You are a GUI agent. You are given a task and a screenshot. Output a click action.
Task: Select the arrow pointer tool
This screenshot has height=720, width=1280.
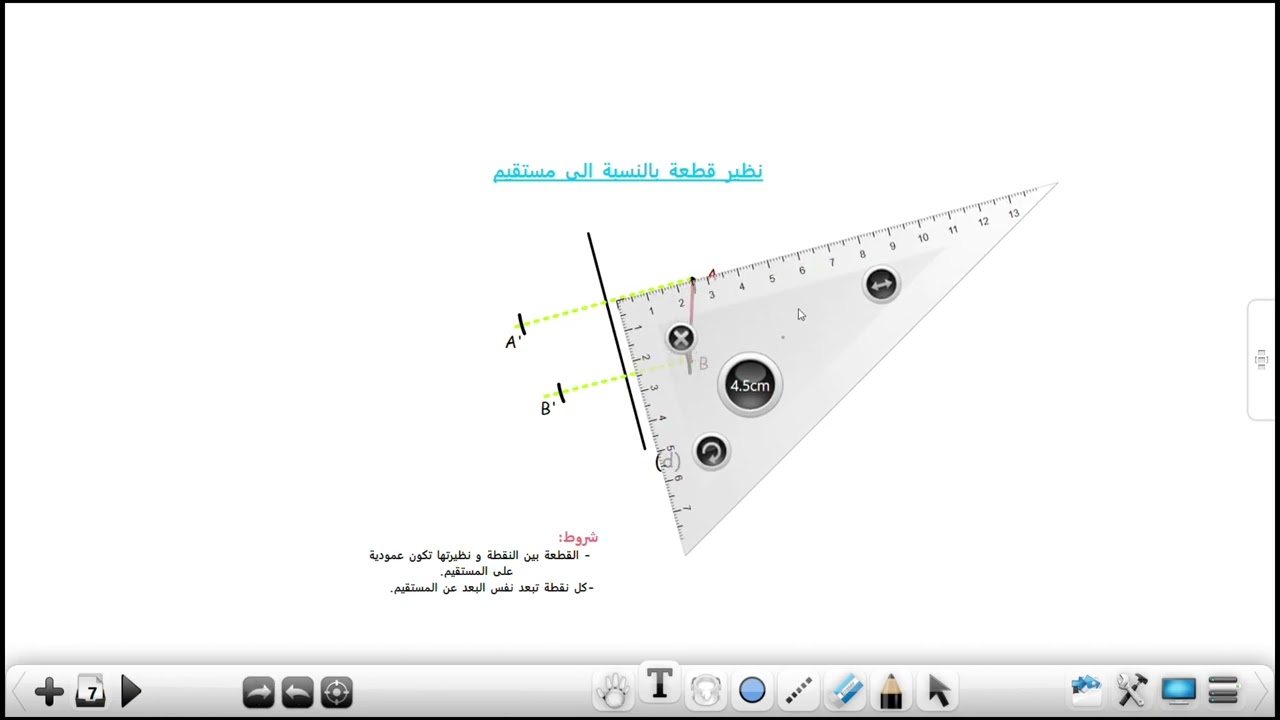938,690
